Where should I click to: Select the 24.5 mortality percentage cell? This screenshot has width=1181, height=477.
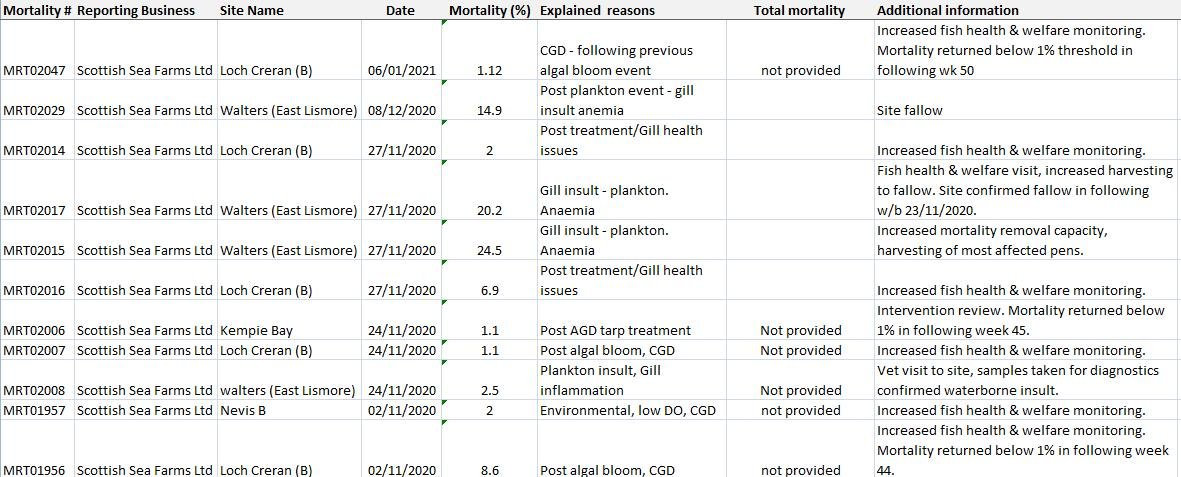489,250
